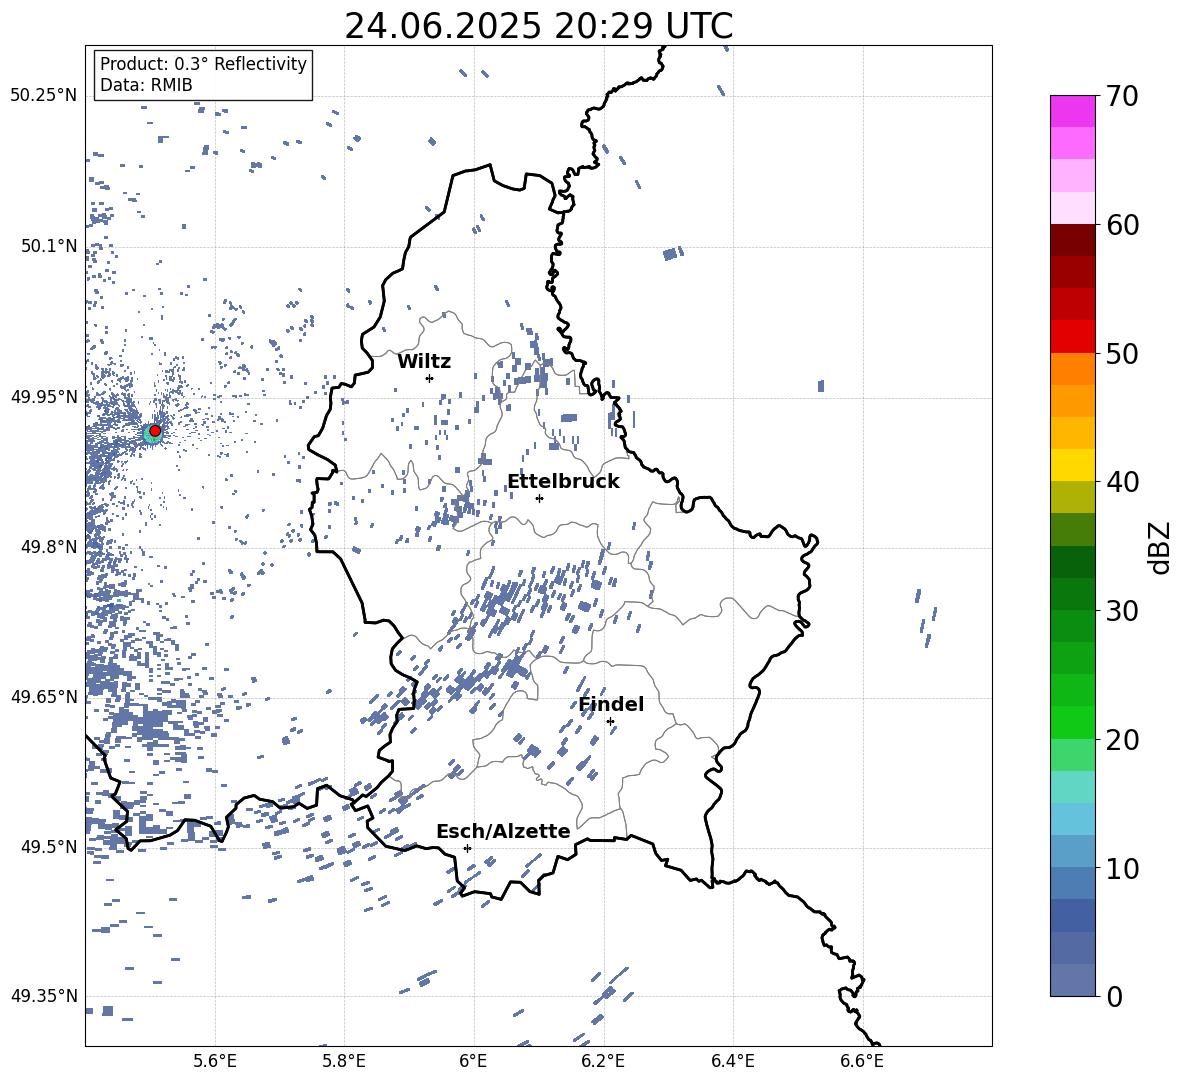The image size is (1184, 1081).
Task: Click the 0 tick label on colorbar
Action: 1114,996
